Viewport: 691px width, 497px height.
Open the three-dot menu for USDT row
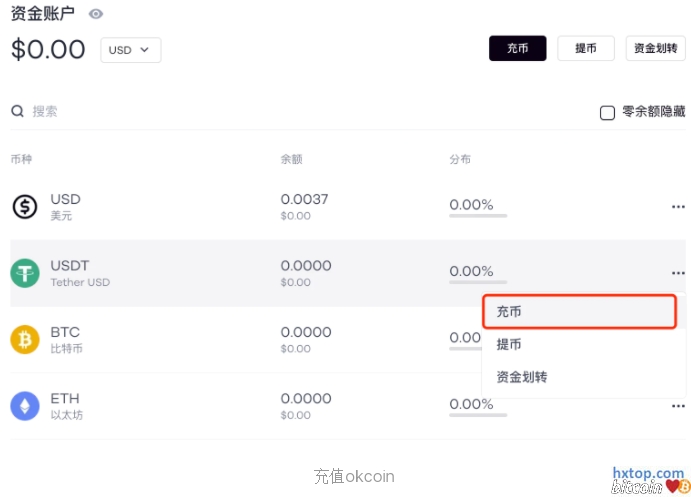coord(678,273)
